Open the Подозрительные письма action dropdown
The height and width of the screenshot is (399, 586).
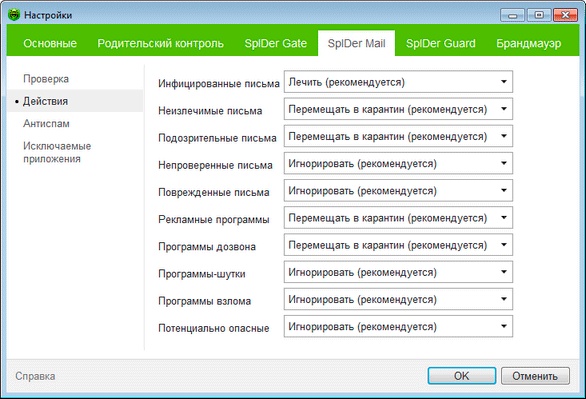[x=398, y=136]
